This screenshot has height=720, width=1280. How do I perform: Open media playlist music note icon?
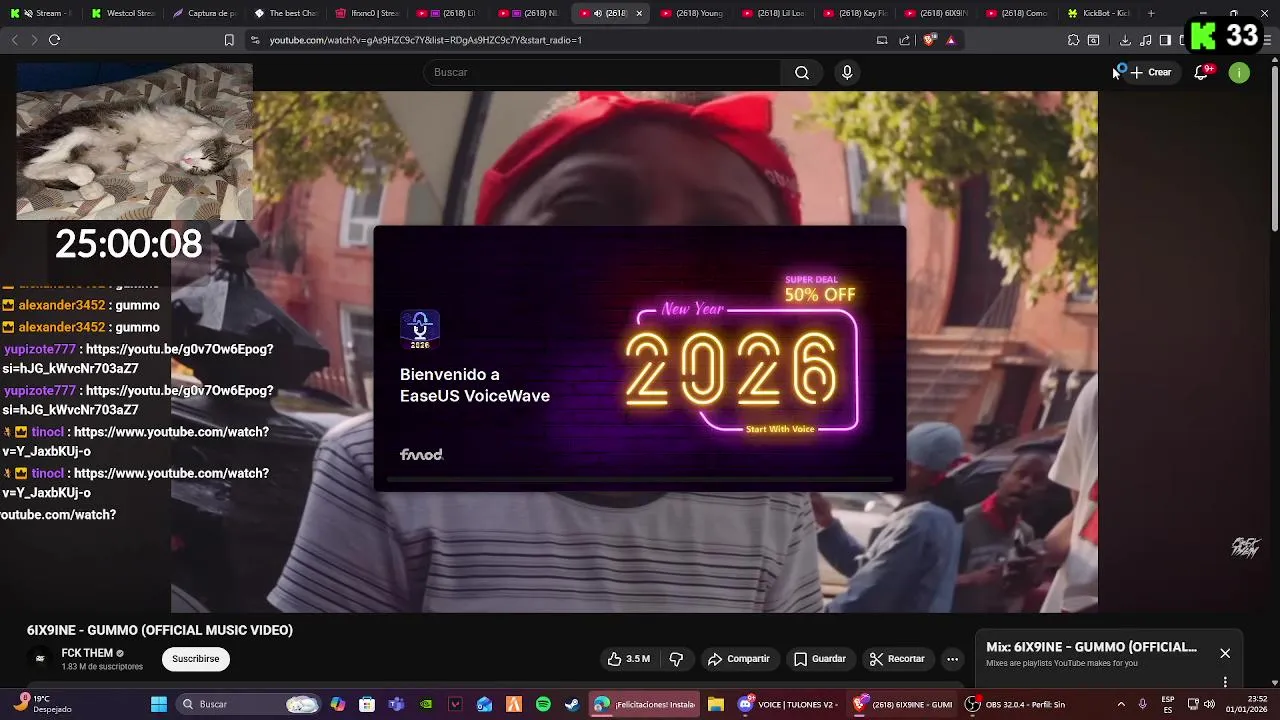point(1146,40)
